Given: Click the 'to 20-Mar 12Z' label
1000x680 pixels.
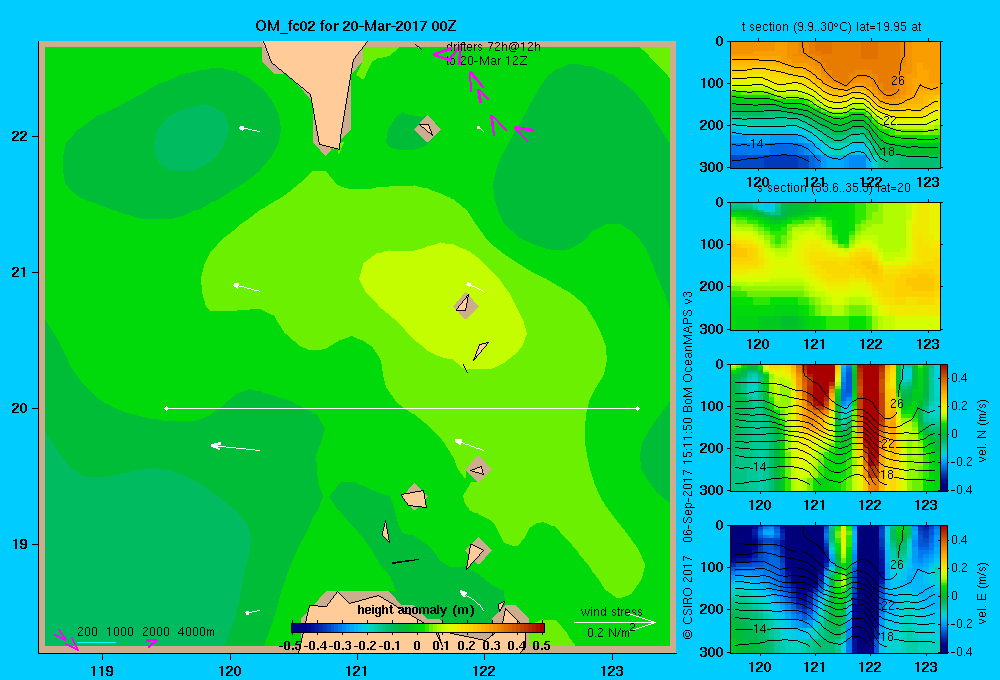Looking at the screenshot, I should [487, 61].
